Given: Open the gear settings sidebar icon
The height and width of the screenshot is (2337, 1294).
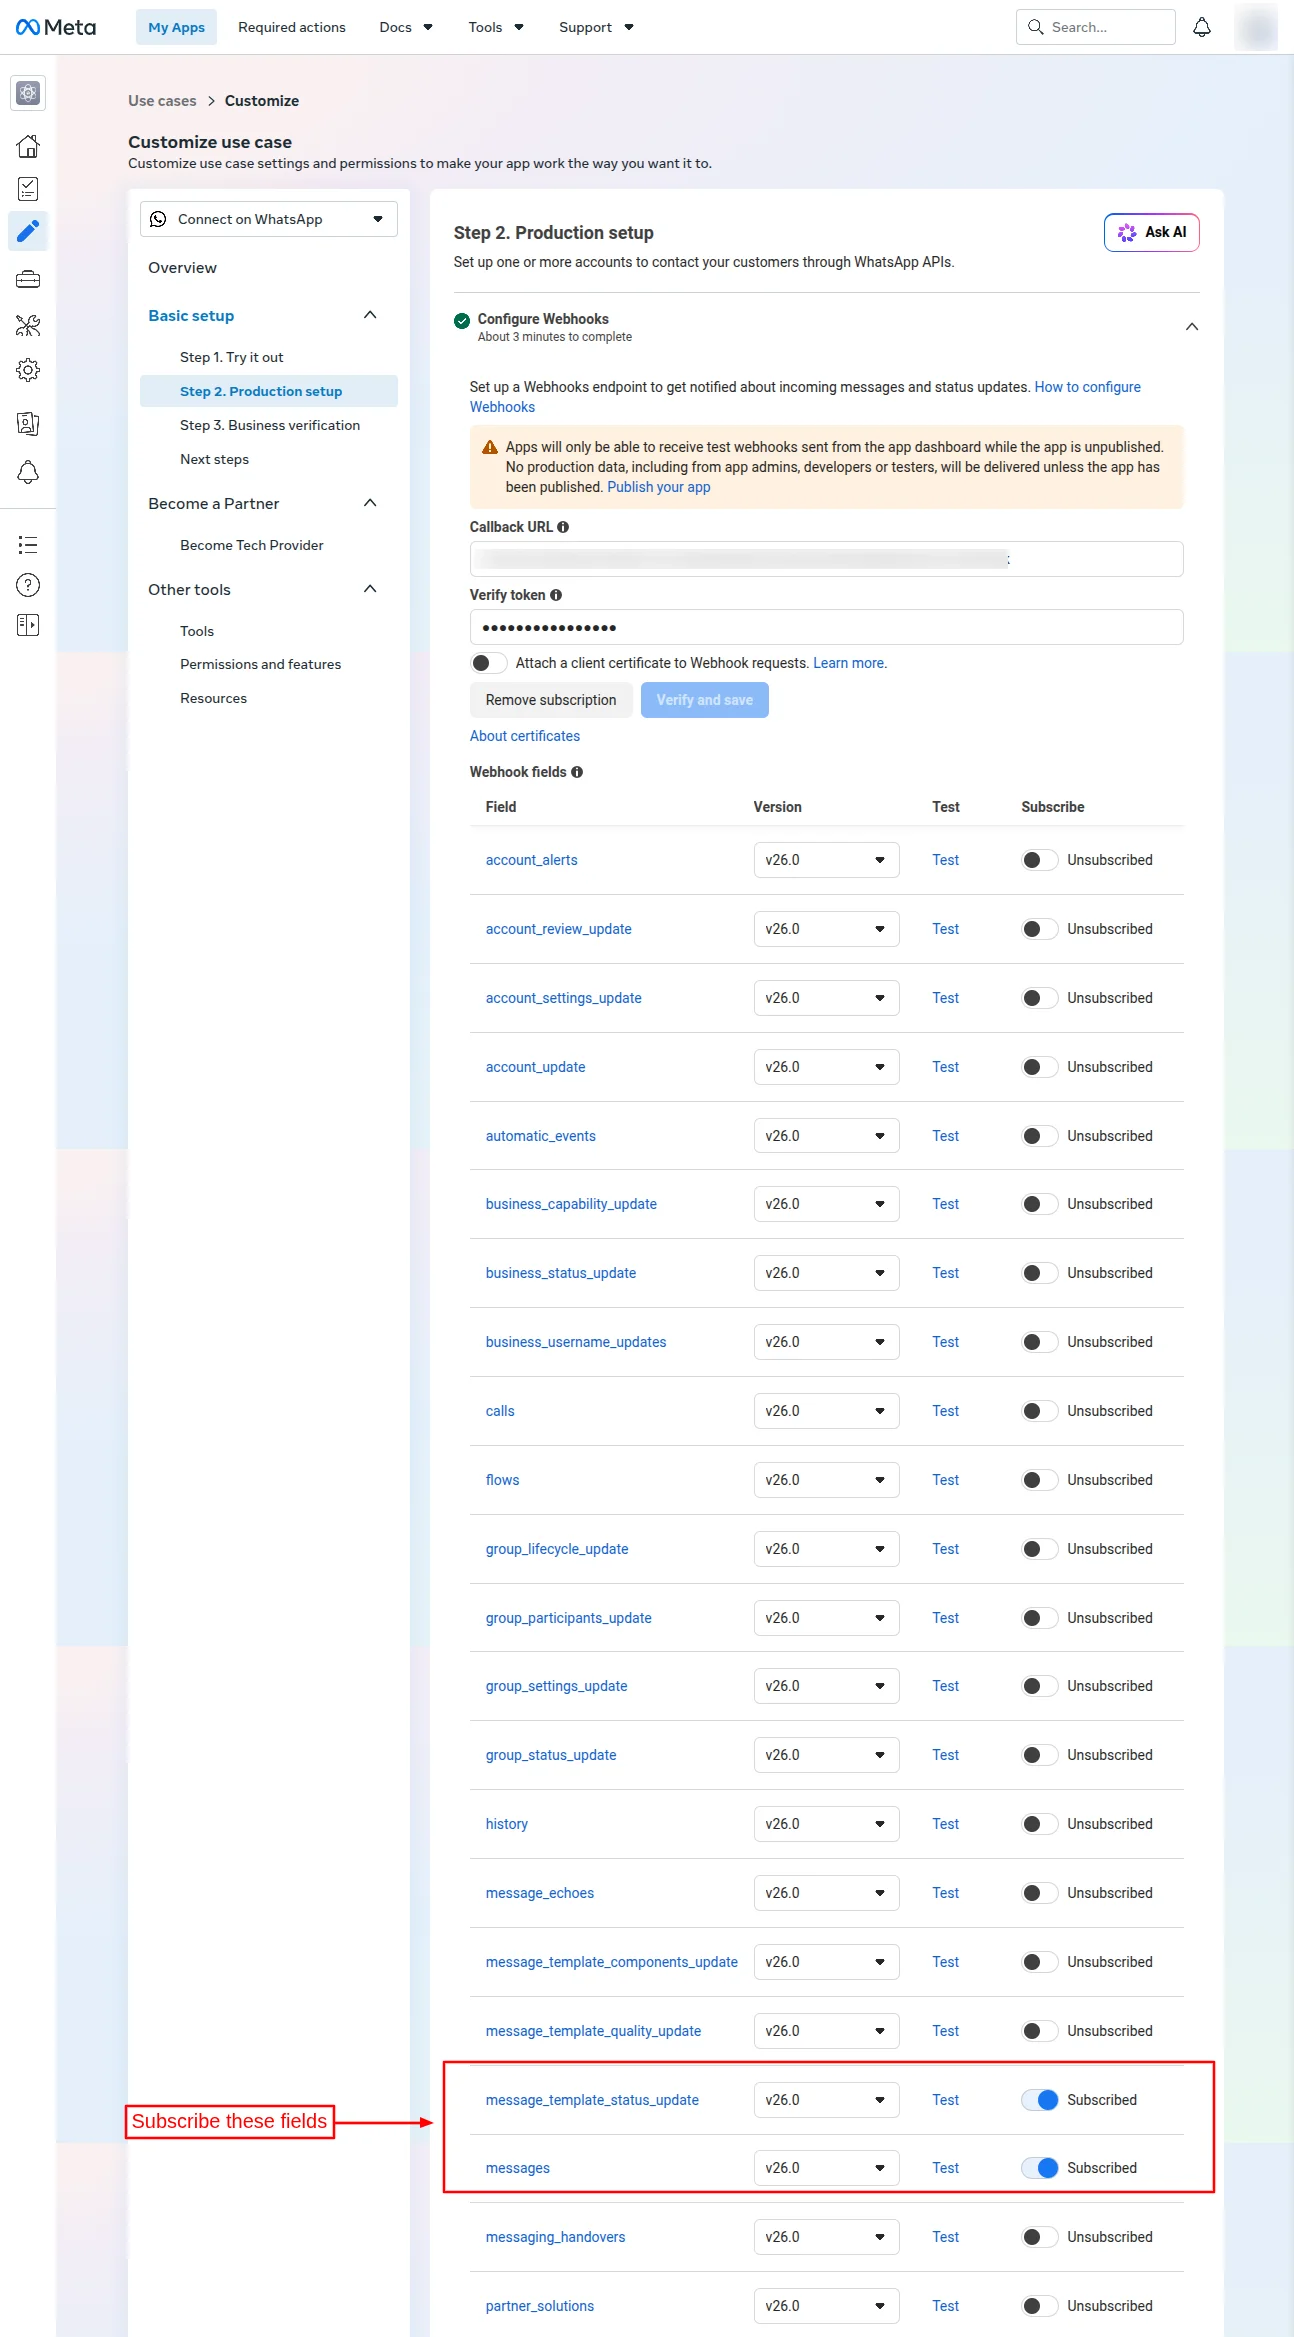Looking at the screenshot, I should pyautogui.click(x=28, y=370).
